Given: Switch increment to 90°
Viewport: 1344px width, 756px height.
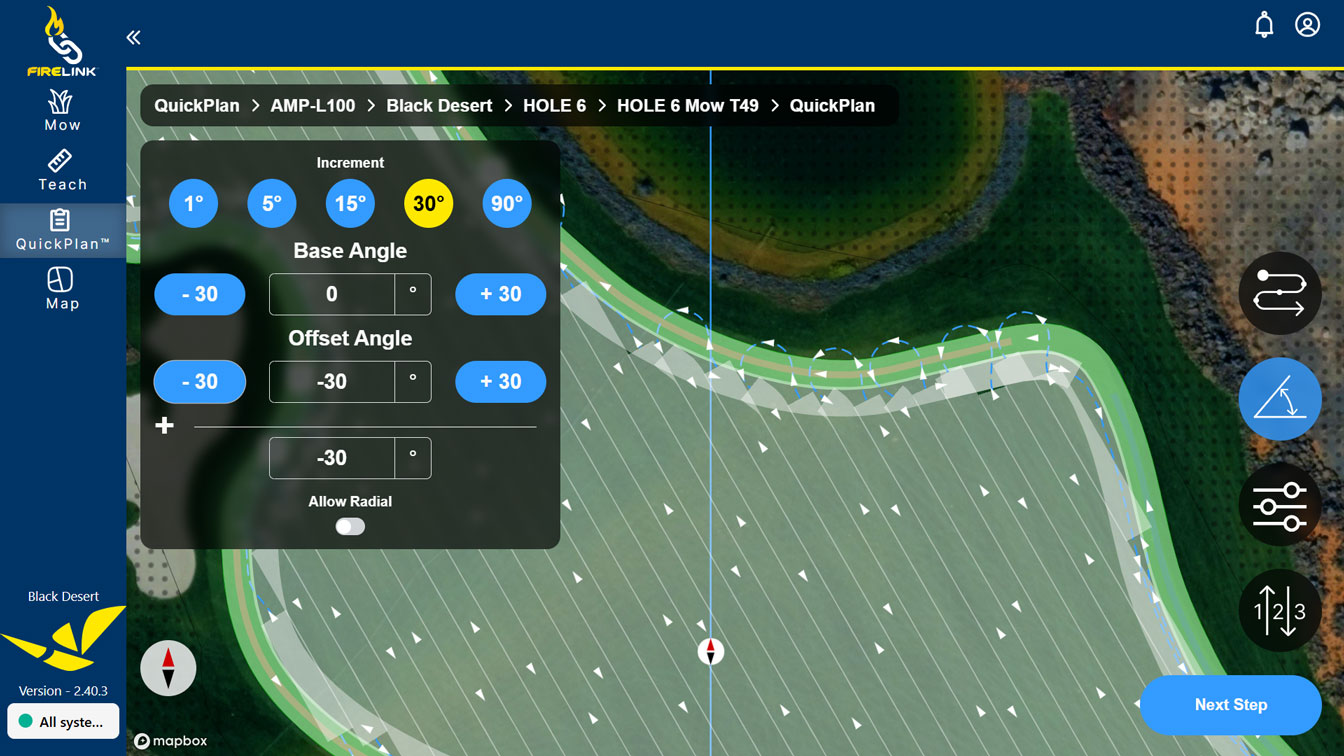Looking at the screenshot, I should pos(507,202).
